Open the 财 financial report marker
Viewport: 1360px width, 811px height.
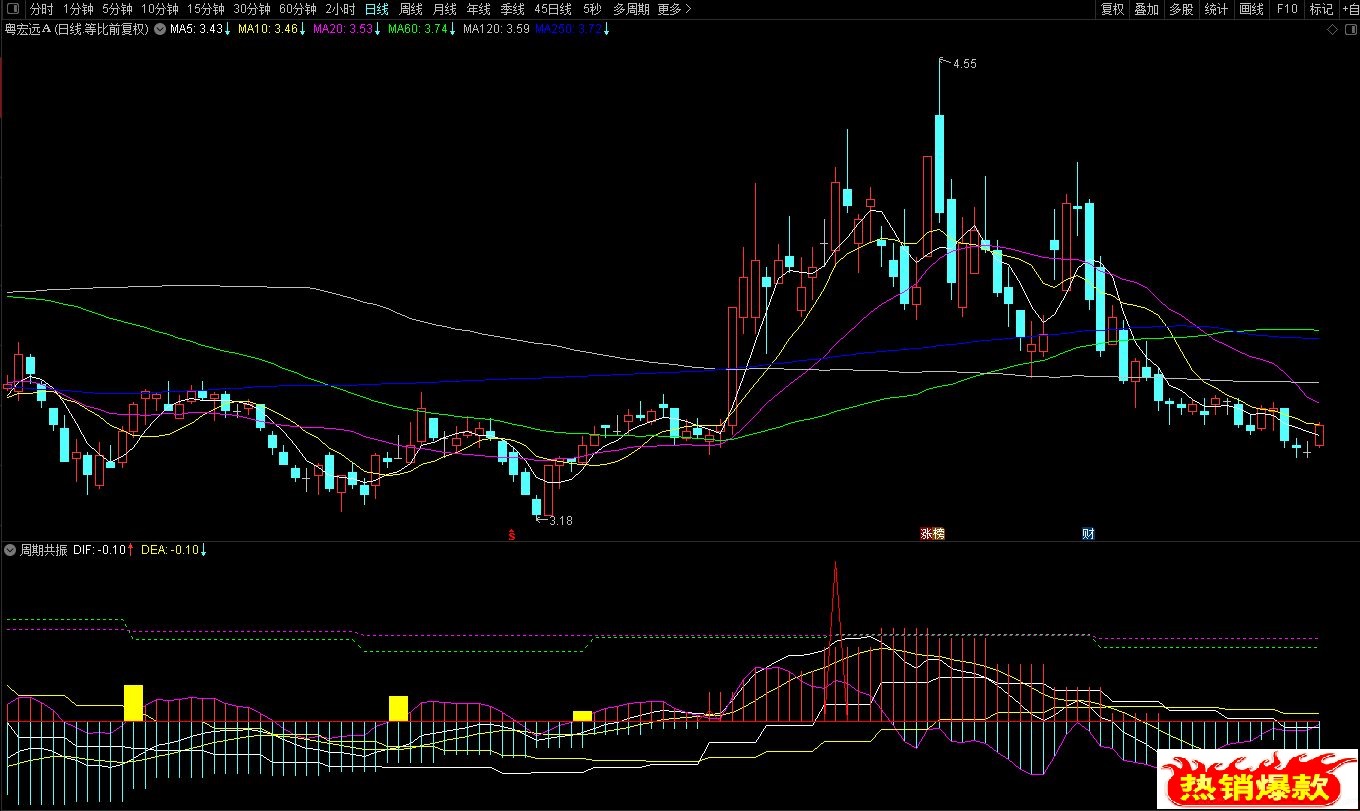[1088, 534]
